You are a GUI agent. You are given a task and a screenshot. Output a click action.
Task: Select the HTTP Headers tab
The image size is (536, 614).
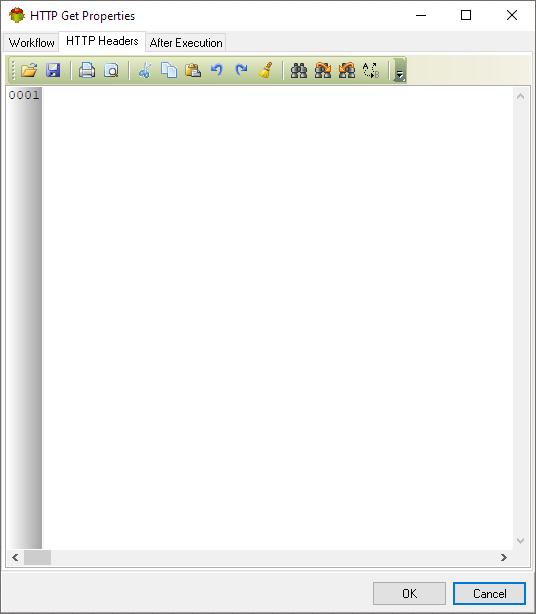point(102,41)
